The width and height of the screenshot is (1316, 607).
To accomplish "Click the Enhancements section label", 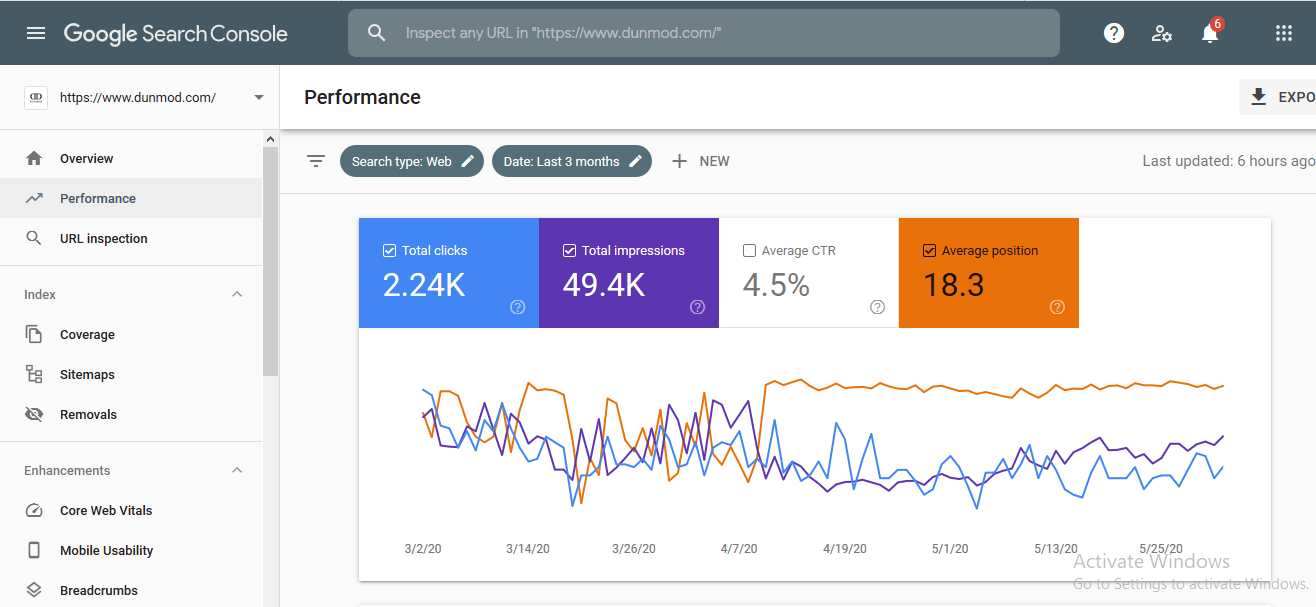I will (x=67, y=470).
